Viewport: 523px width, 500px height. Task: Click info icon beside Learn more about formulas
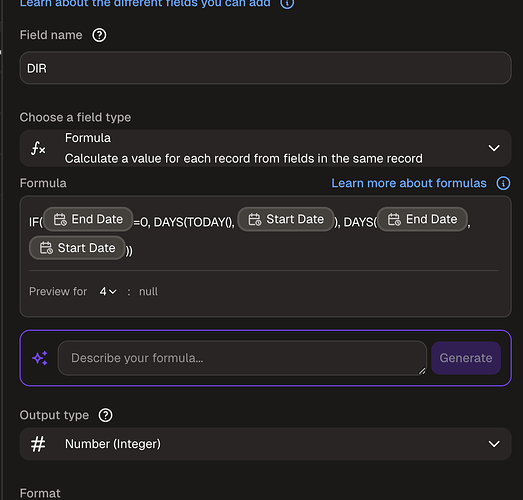tap(503, 183)
